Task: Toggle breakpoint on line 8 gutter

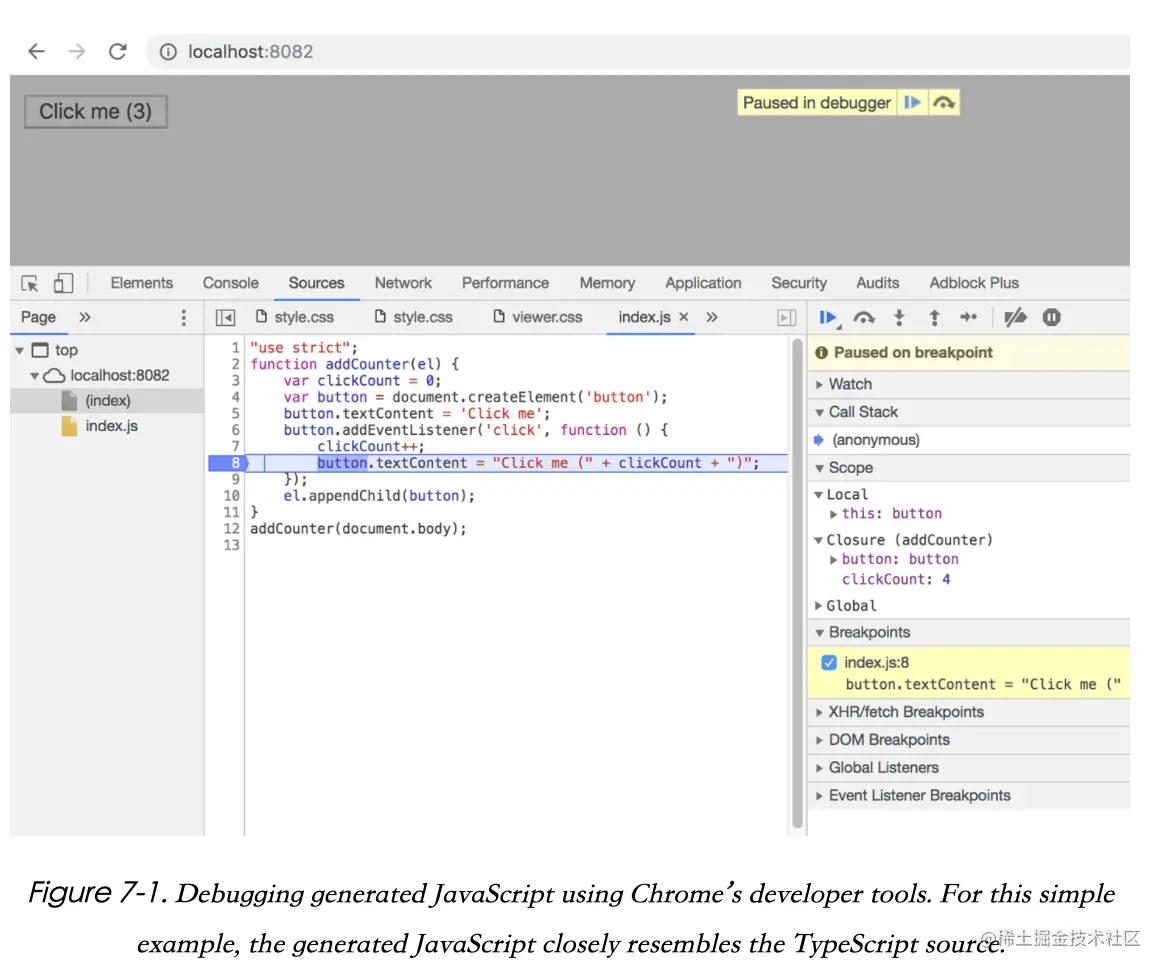Action: 236,463
